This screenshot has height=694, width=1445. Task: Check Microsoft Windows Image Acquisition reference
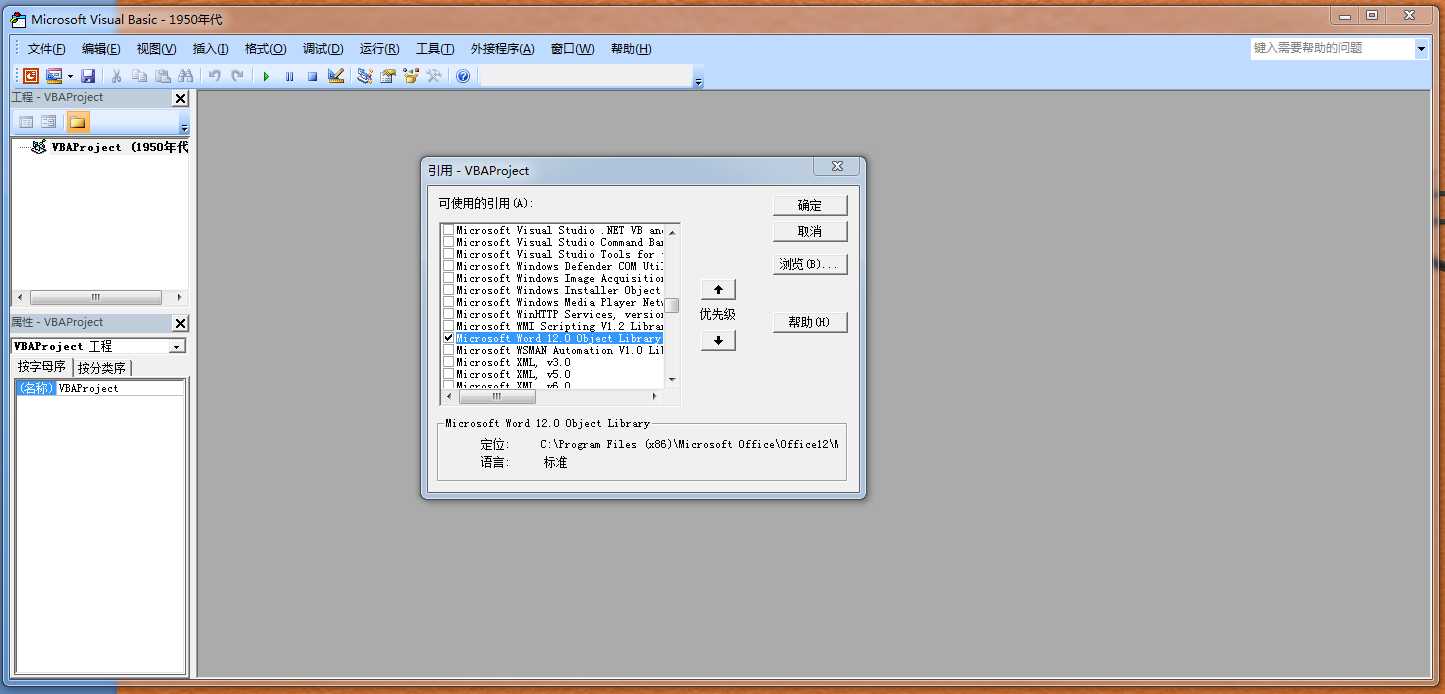pos(448,278)
